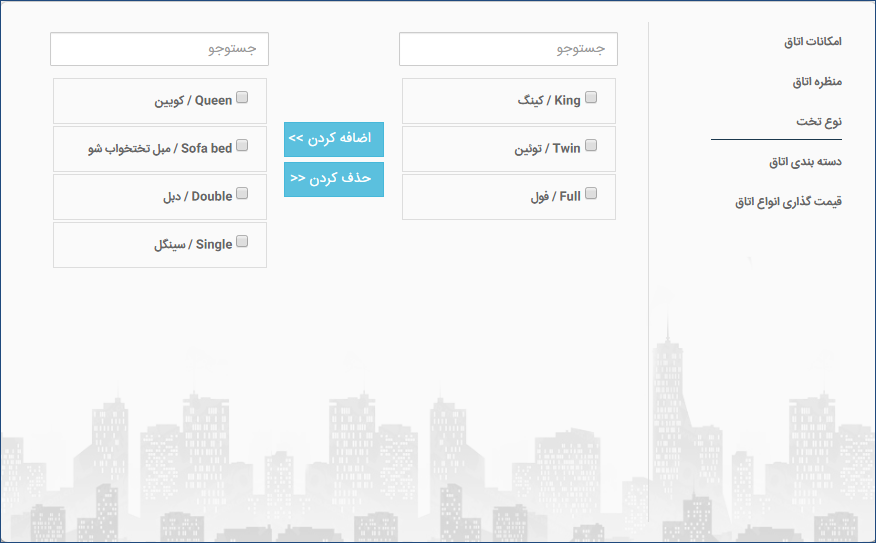Open the دسته بندی اتاق menu item
Screen dimensions: 876x543
[805, 162]
